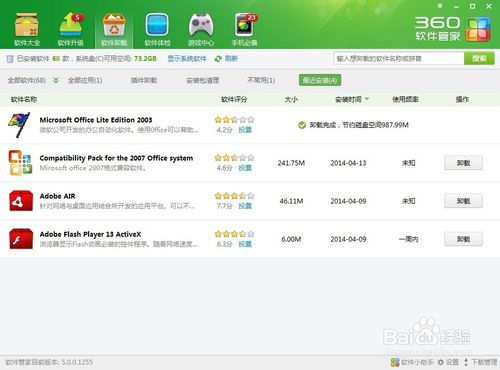Click the refresh icon beside 刷新

[x=218, y=59]
